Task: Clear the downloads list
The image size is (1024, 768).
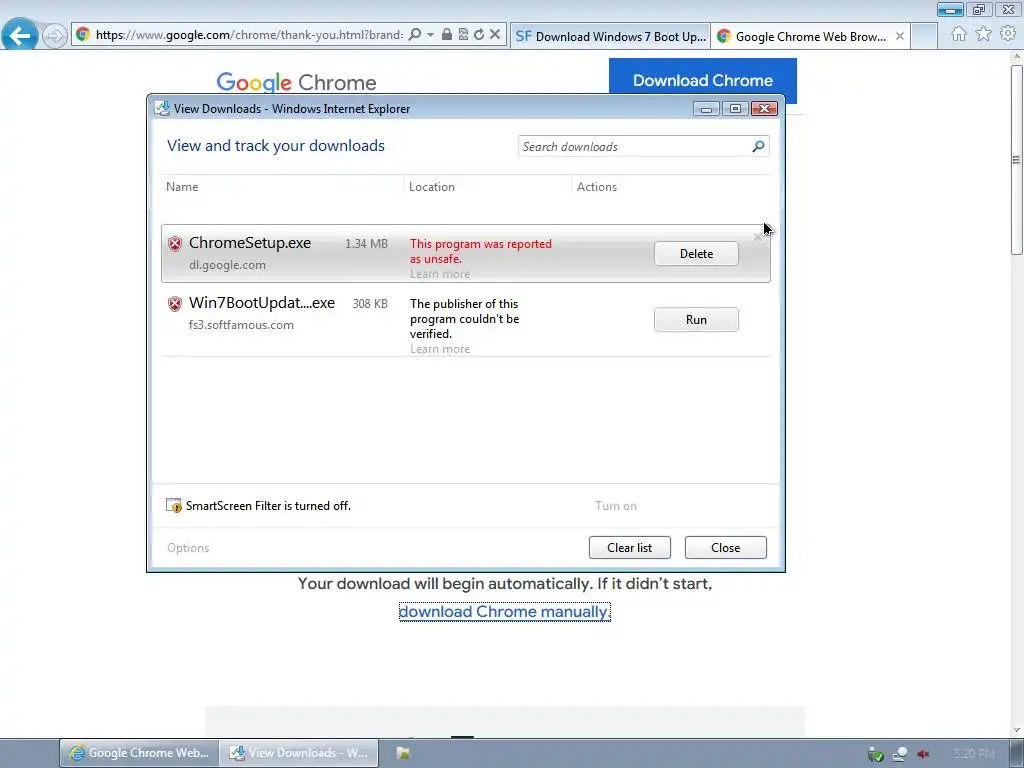Action: pyautogui.click(x=630, y=547)
